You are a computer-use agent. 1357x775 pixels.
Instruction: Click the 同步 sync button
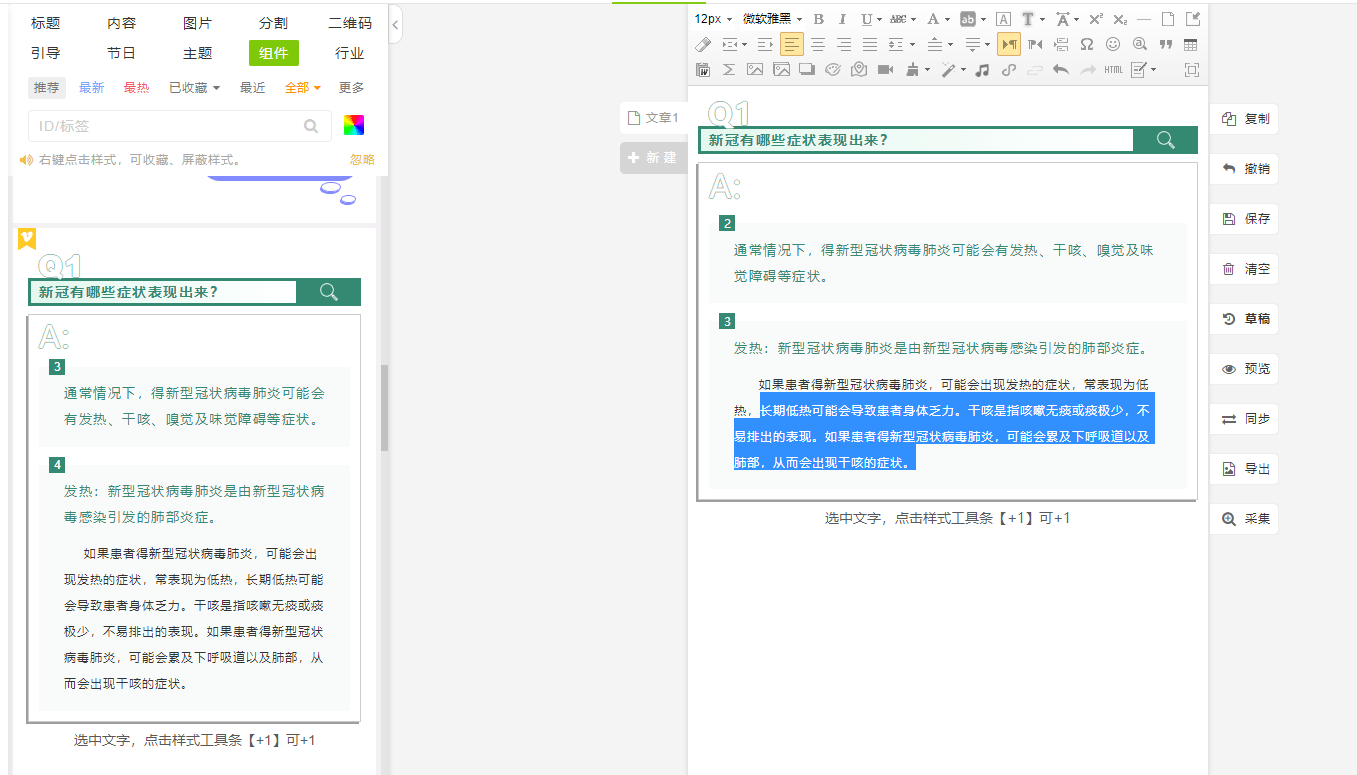tap(1244, 419)
